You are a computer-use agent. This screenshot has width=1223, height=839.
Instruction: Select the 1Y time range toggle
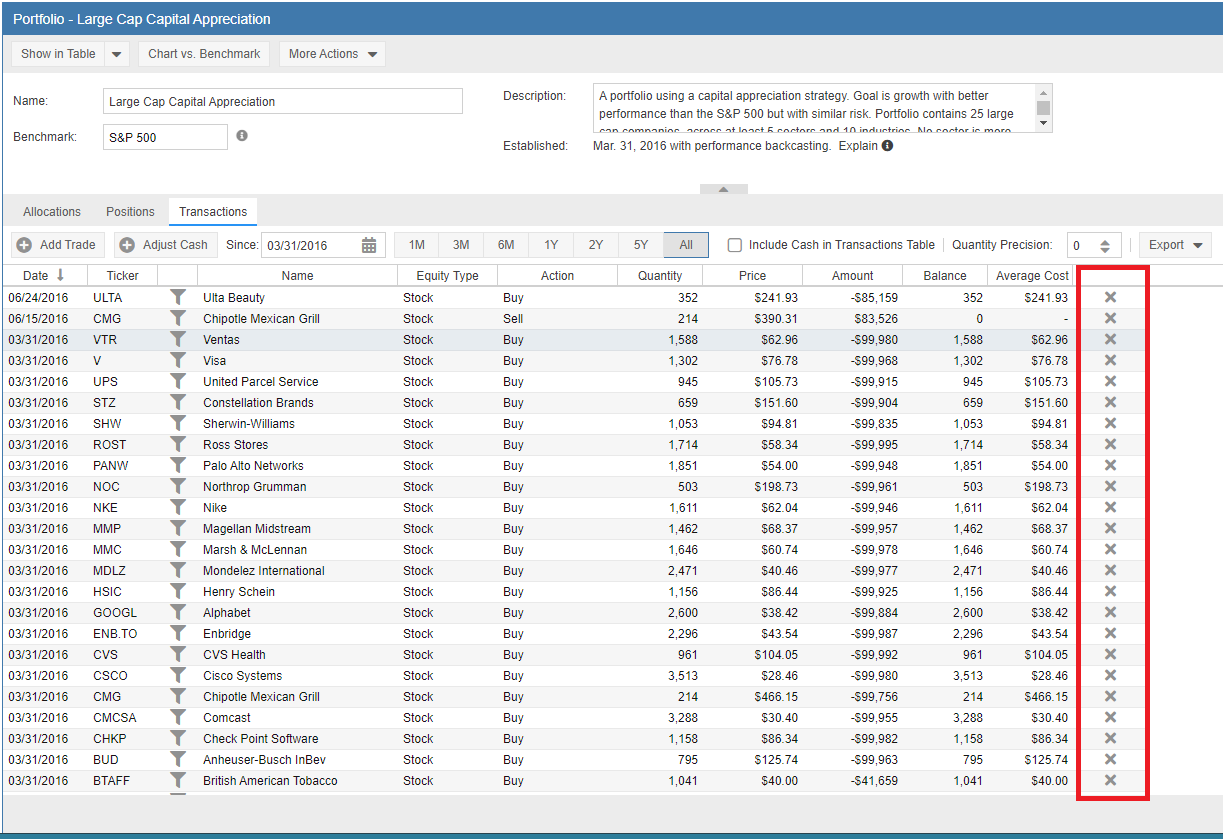pos(551,245)
